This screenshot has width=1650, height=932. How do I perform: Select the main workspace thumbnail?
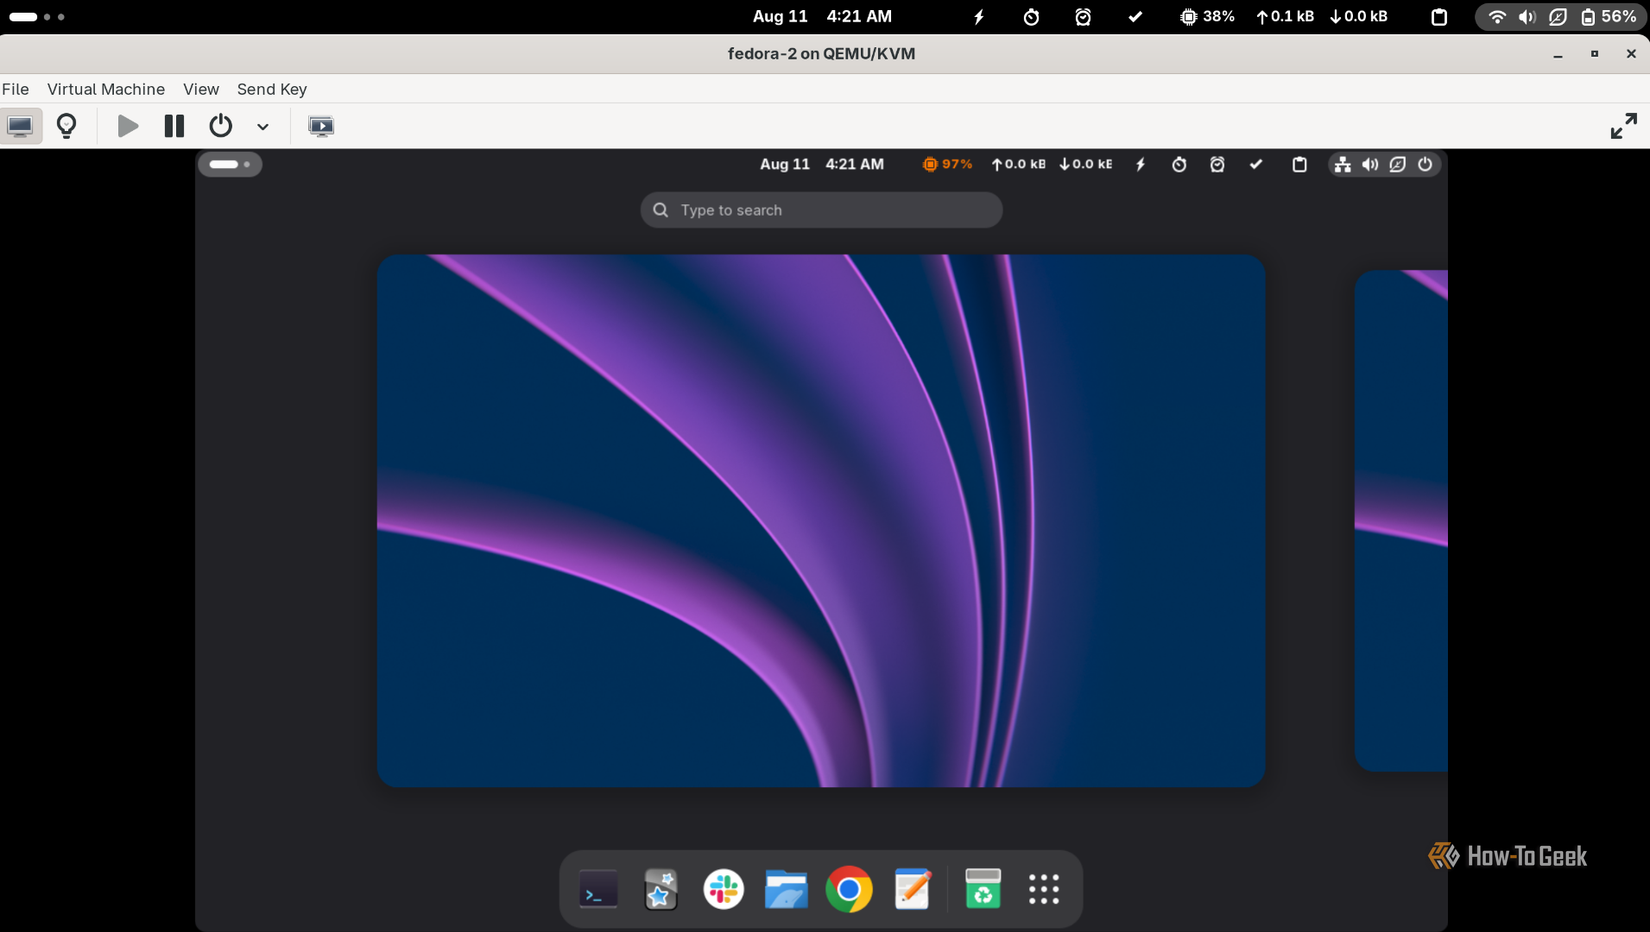tap(821, 520)
